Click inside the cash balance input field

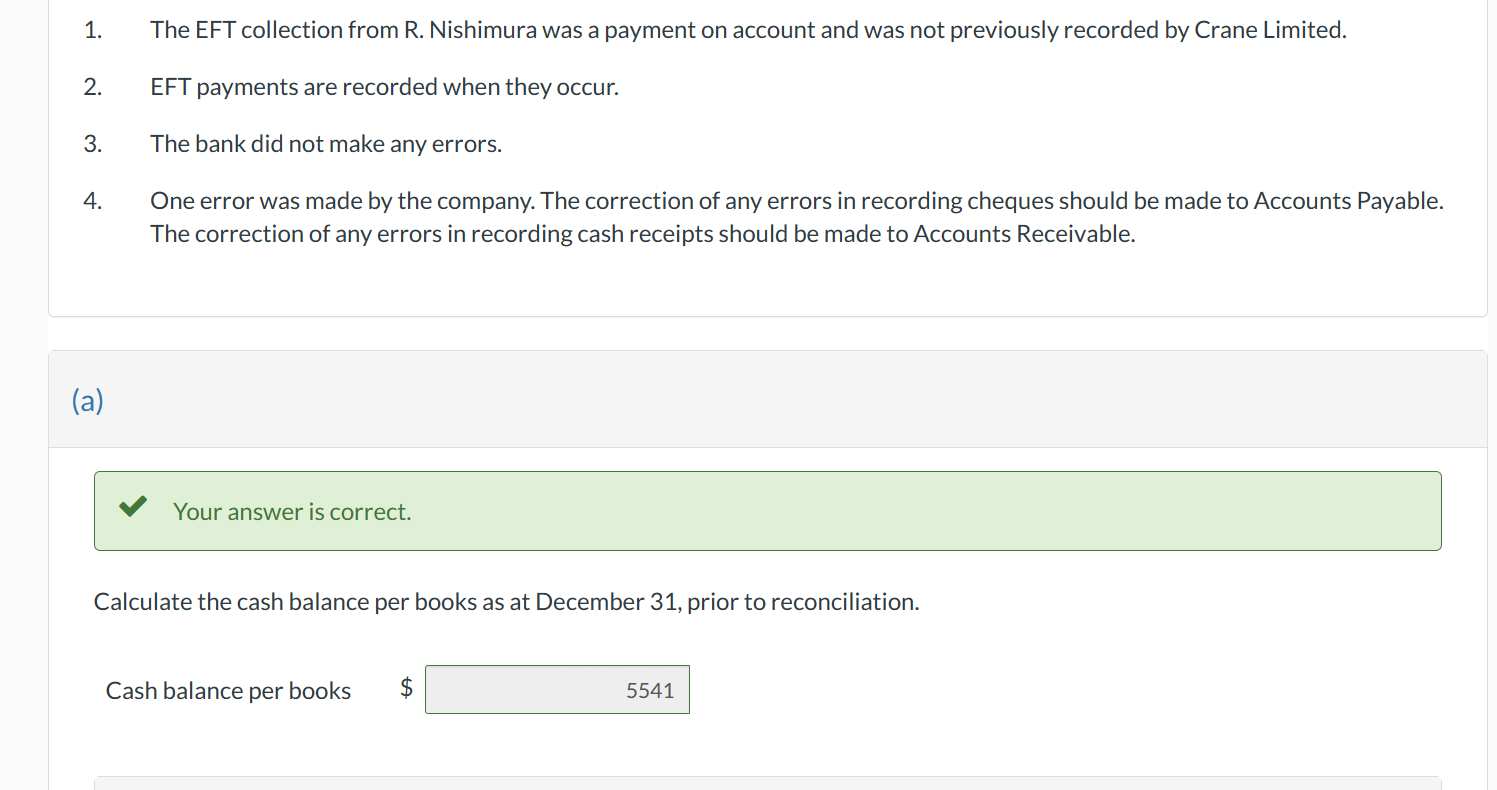tap(557, 689)
